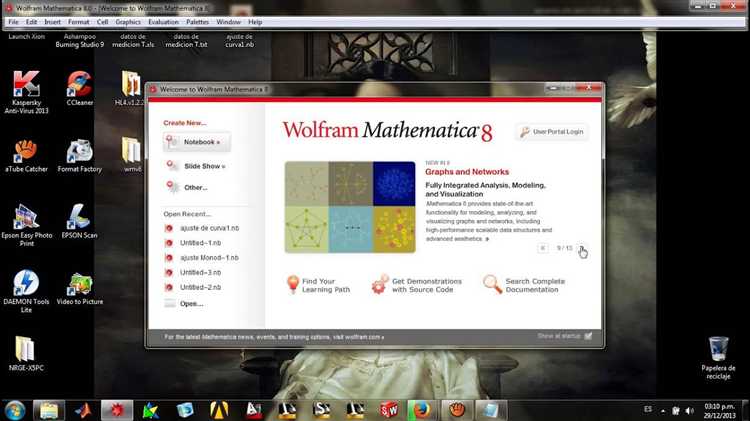Viewport: 750px width, 421px height.
Task: Open the Window menu
Action: tap(229, 22)
